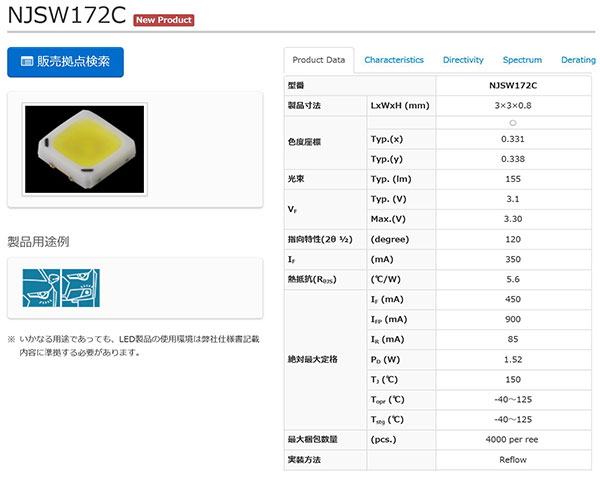
Task: Click the list icon inside 販売拠点検索 button
Action: click(28, 62)
